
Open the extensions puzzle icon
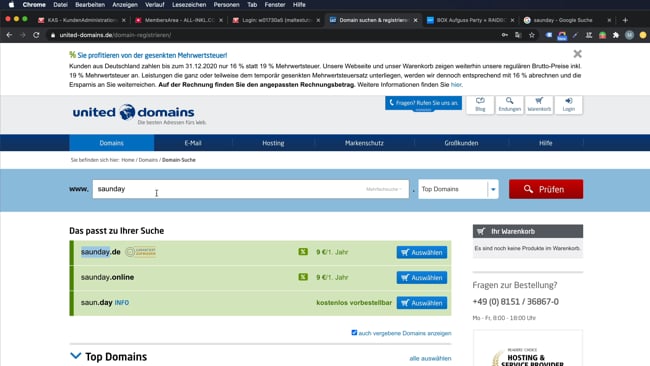[616, 35]
